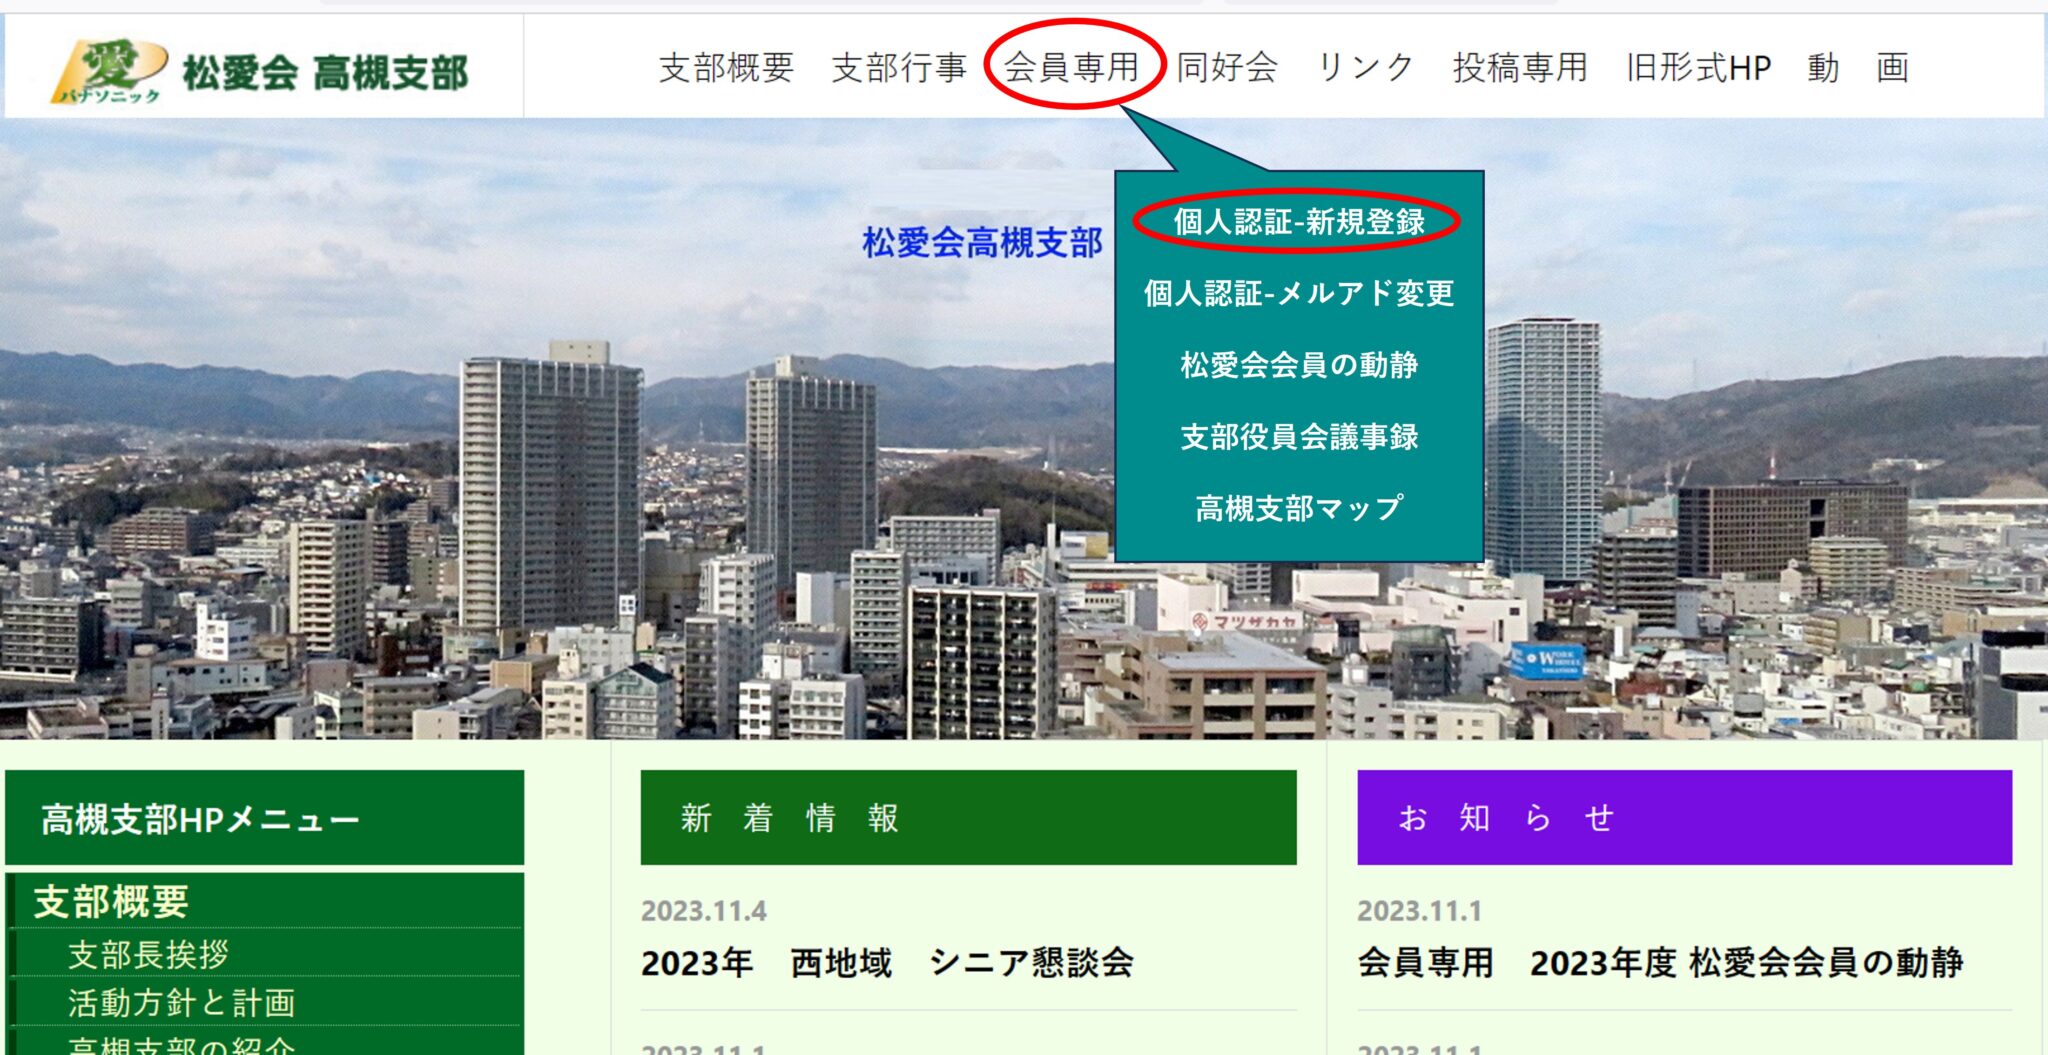Viewport: 2048px width, 1055px height.
Task: Open 支部長挨拶 in the sidebar
Action: (148, 954)
